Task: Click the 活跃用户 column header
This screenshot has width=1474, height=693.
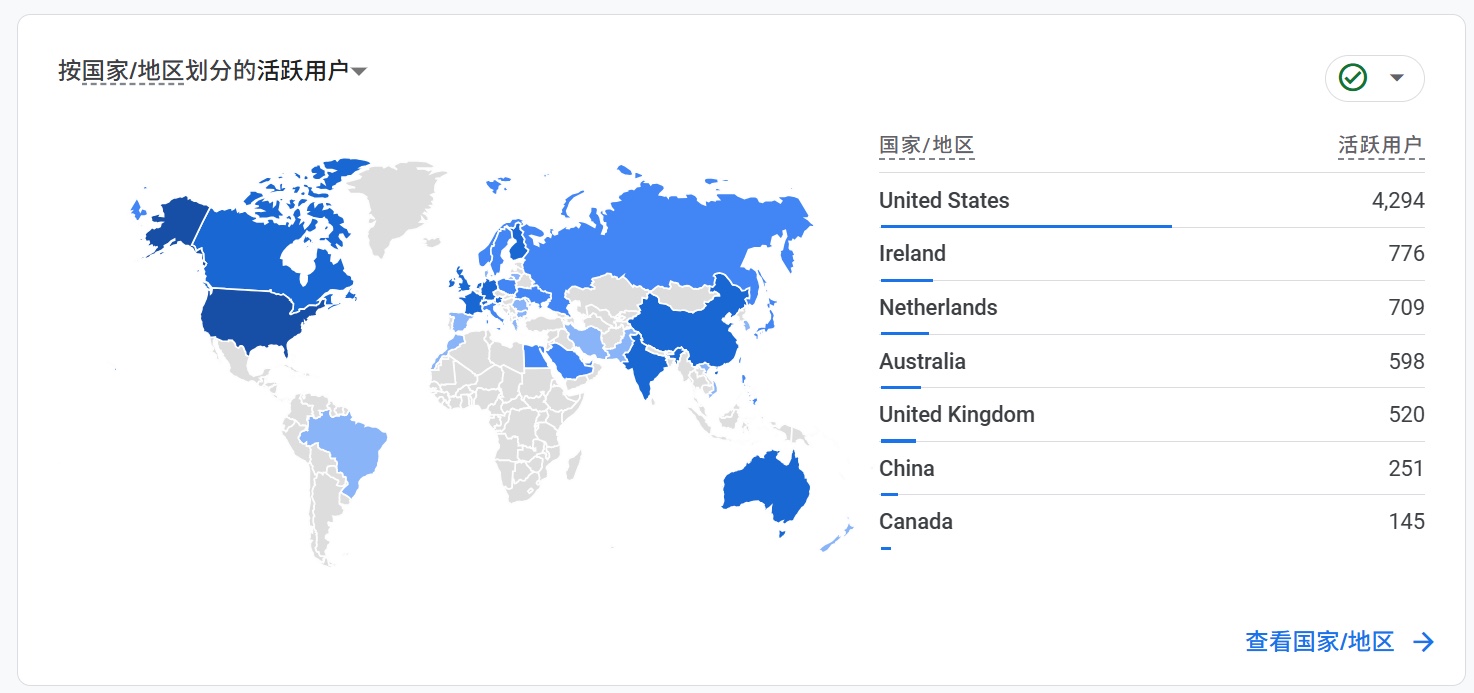Action: [1381, 146]
